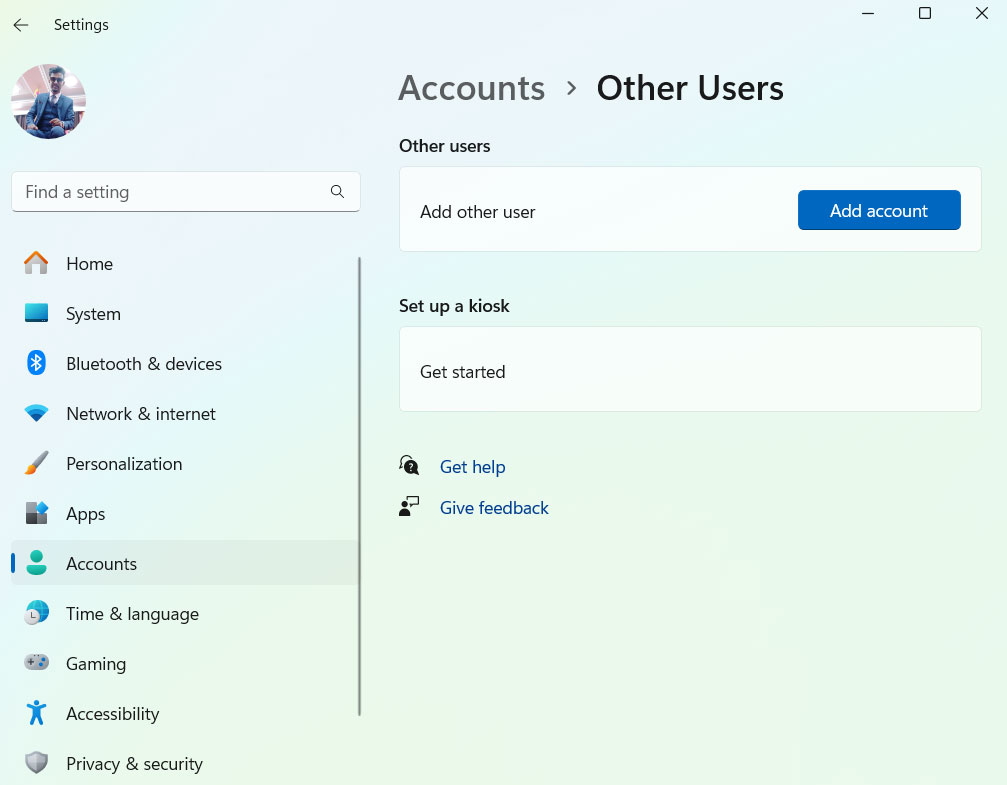Click the Other Users page title

coord(690,88)
